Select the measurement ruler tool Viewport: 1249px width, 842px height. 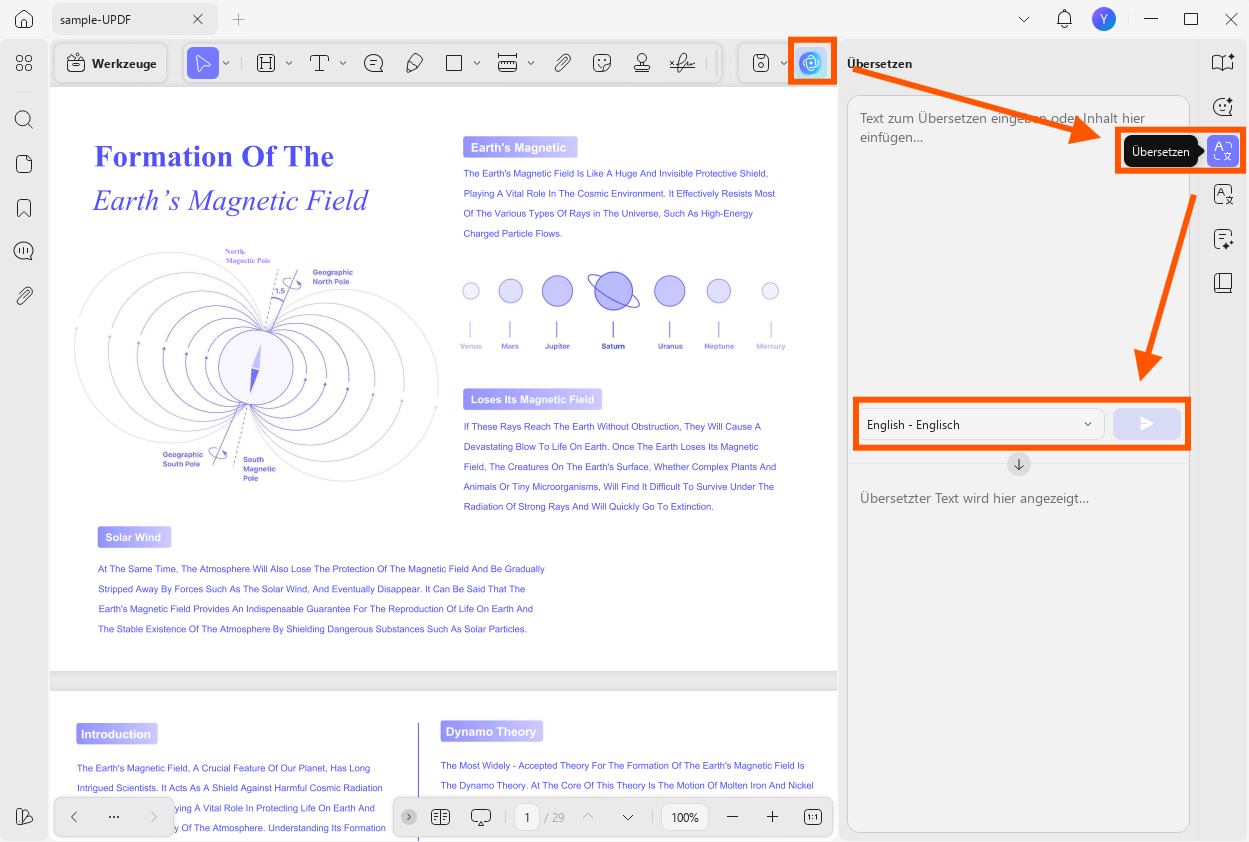(x=508, y=63)
